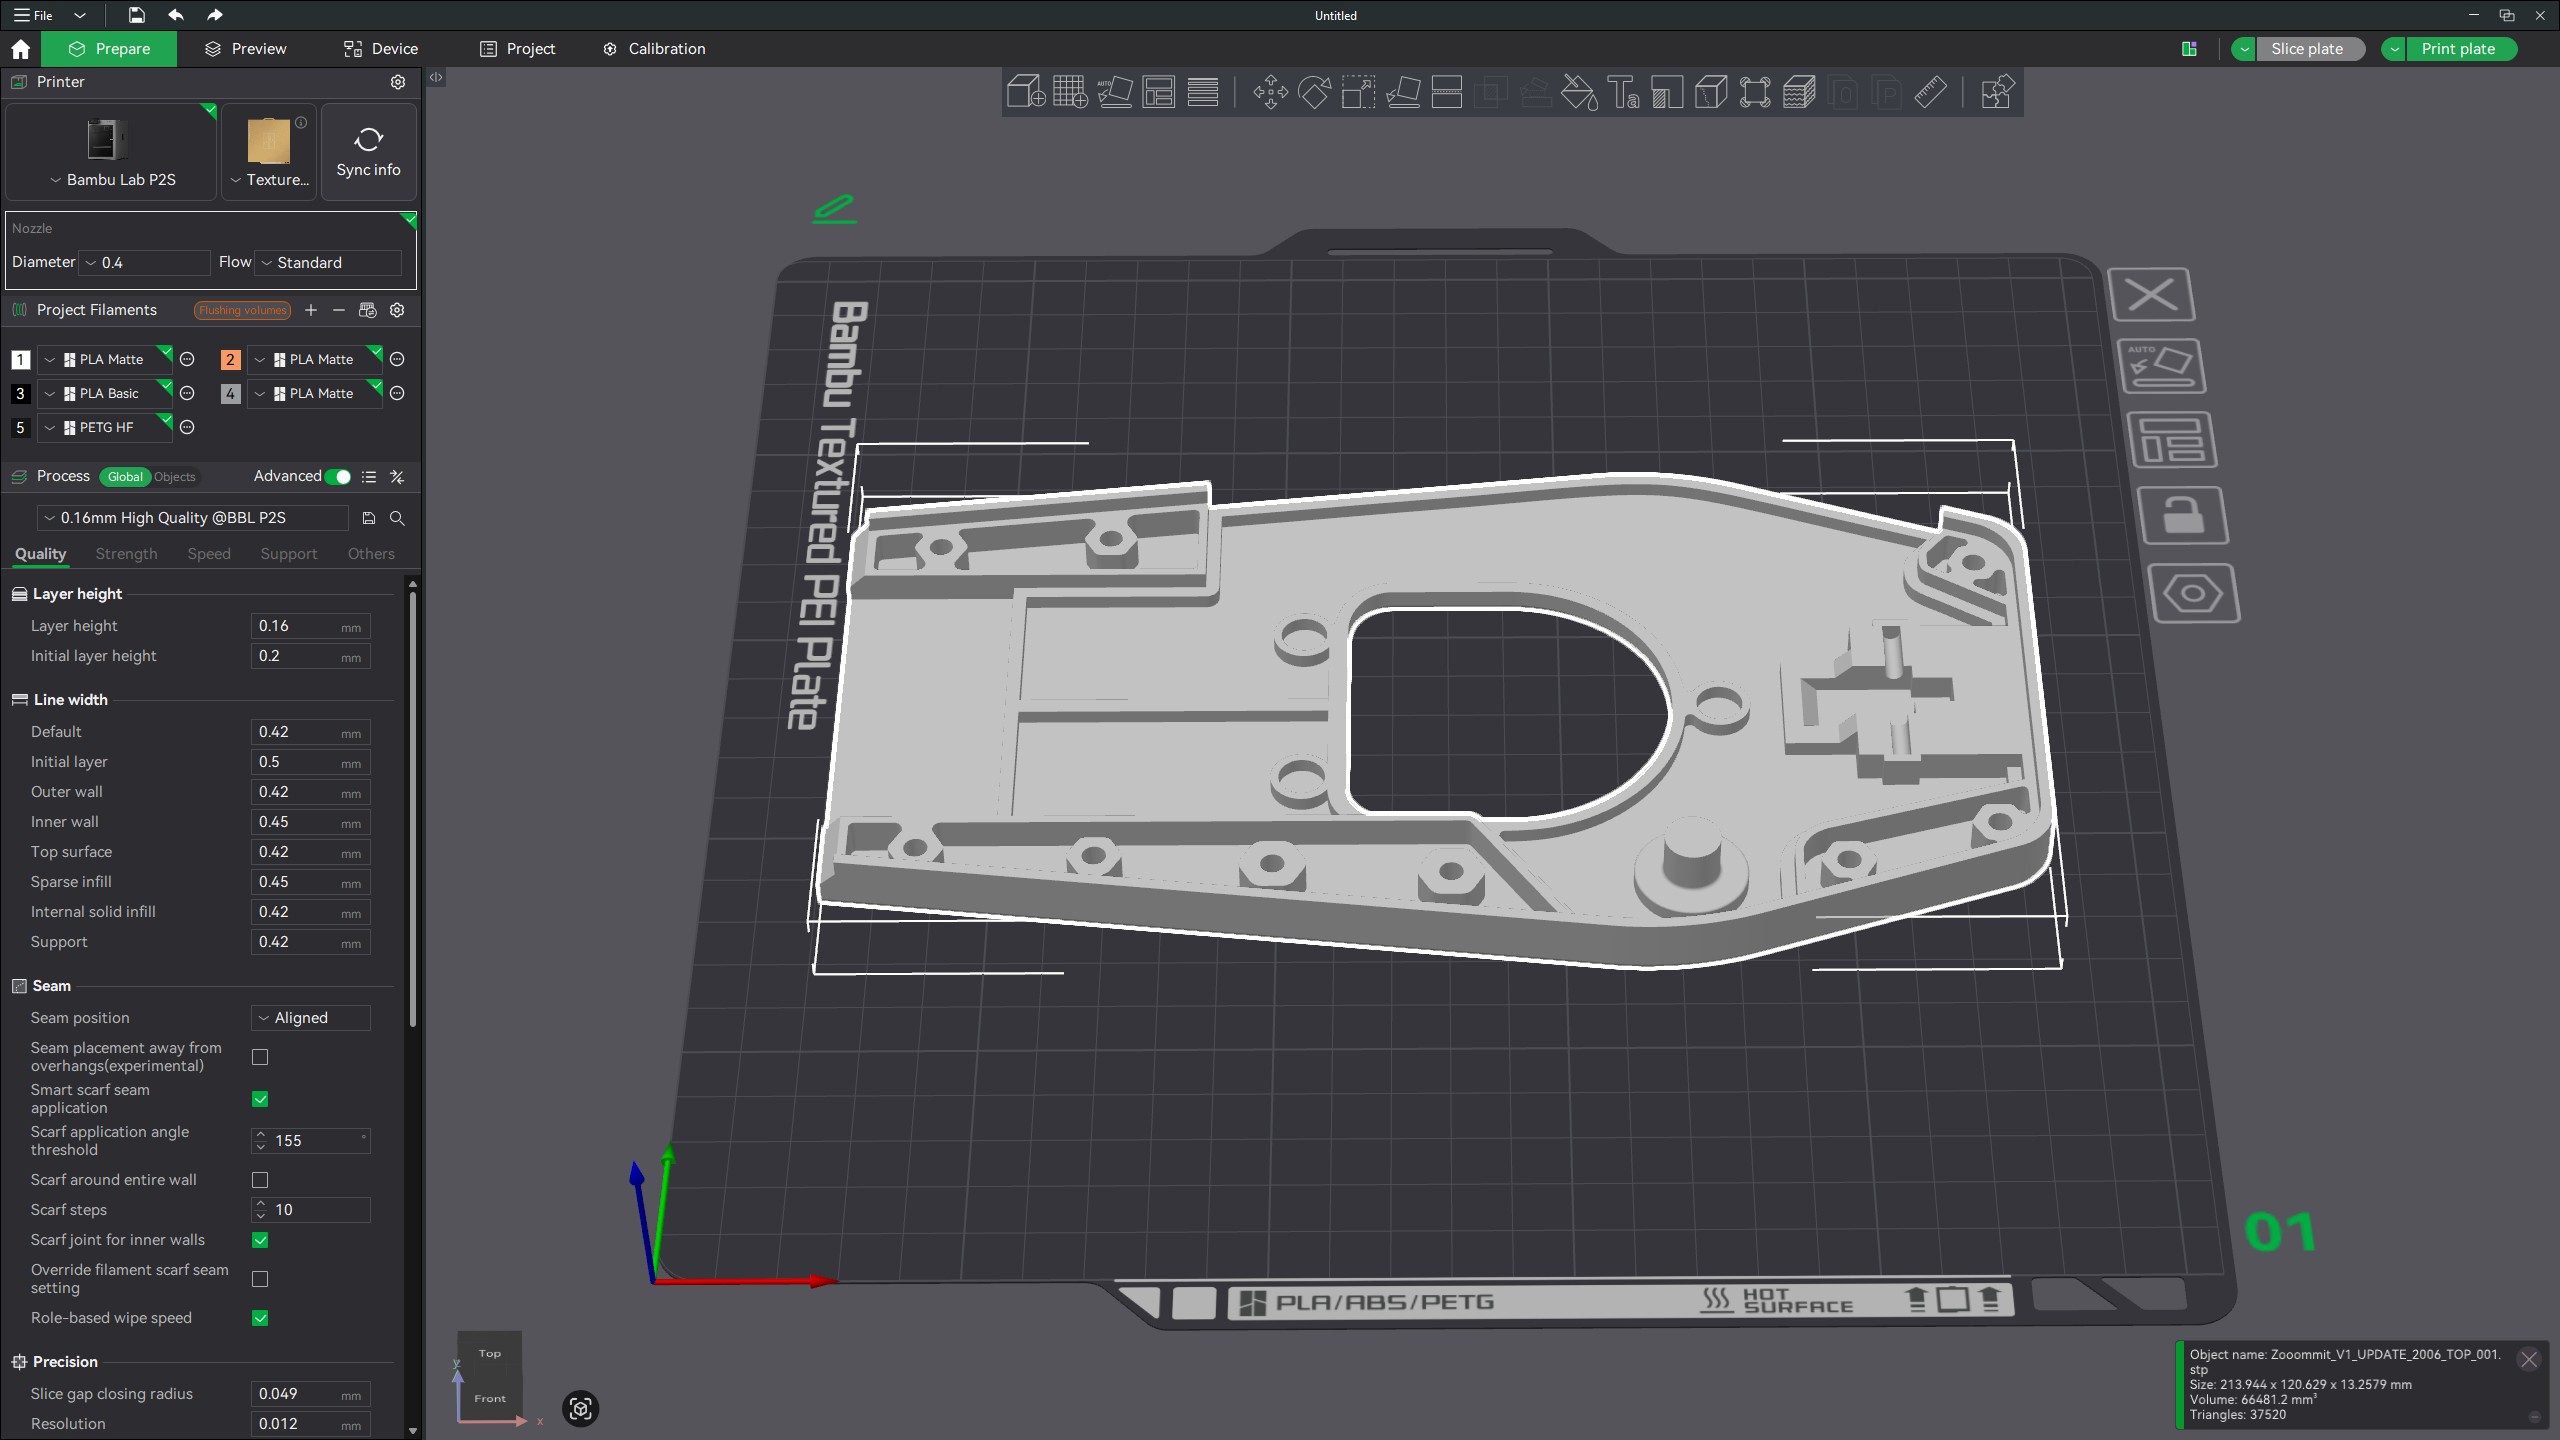Select the Move tool in toolbar
Image resolution: width=2560 pixels, height=1440 pixels.
[1270, 92]
